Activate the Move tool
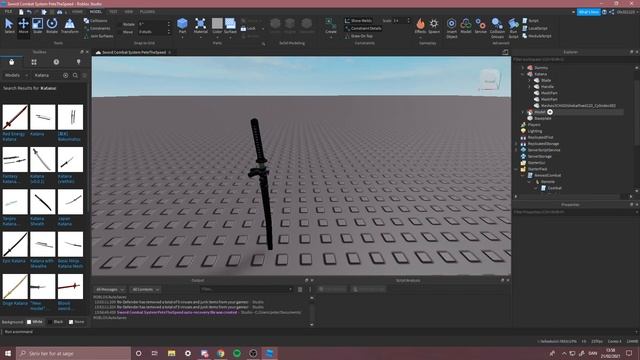The image size is (640, 360). pyautogui.click(x=23, y=26)
